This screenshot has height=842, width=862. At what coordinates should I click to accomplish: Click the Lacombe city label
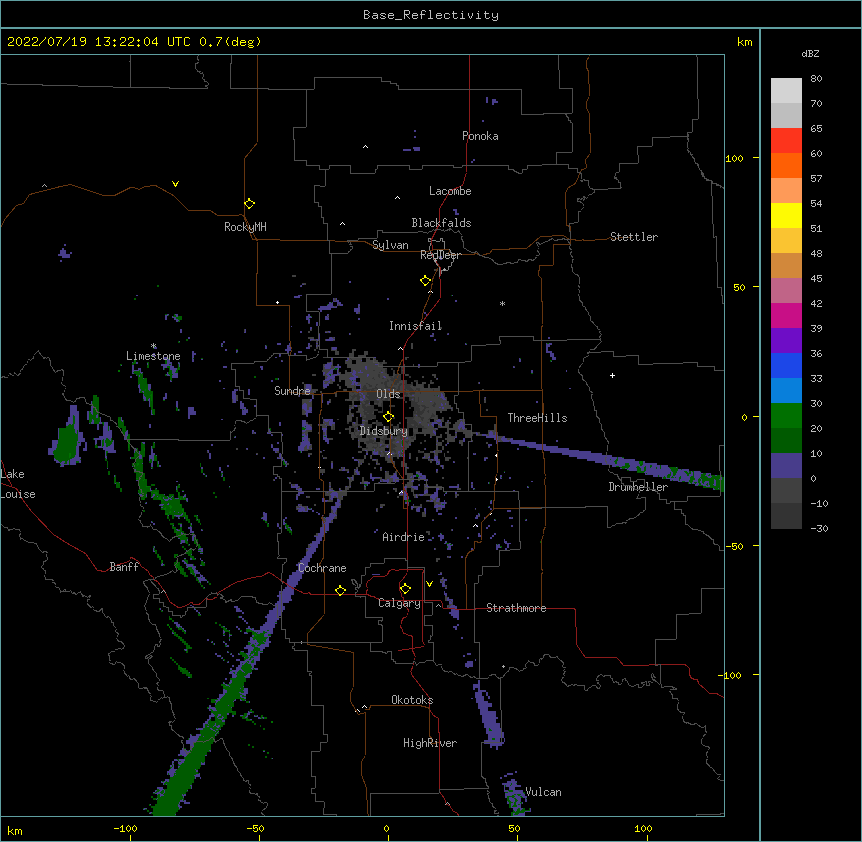(x=450, y=191)
